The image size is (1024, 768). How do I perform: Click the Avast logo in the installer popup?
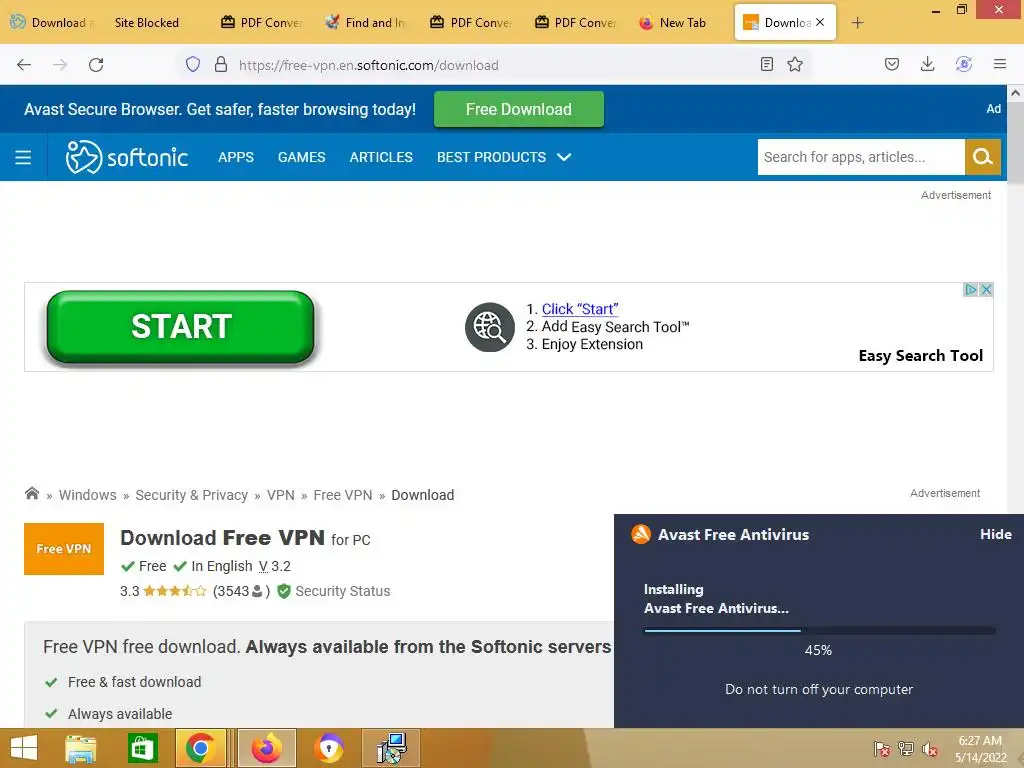click(x=641, y=534)
